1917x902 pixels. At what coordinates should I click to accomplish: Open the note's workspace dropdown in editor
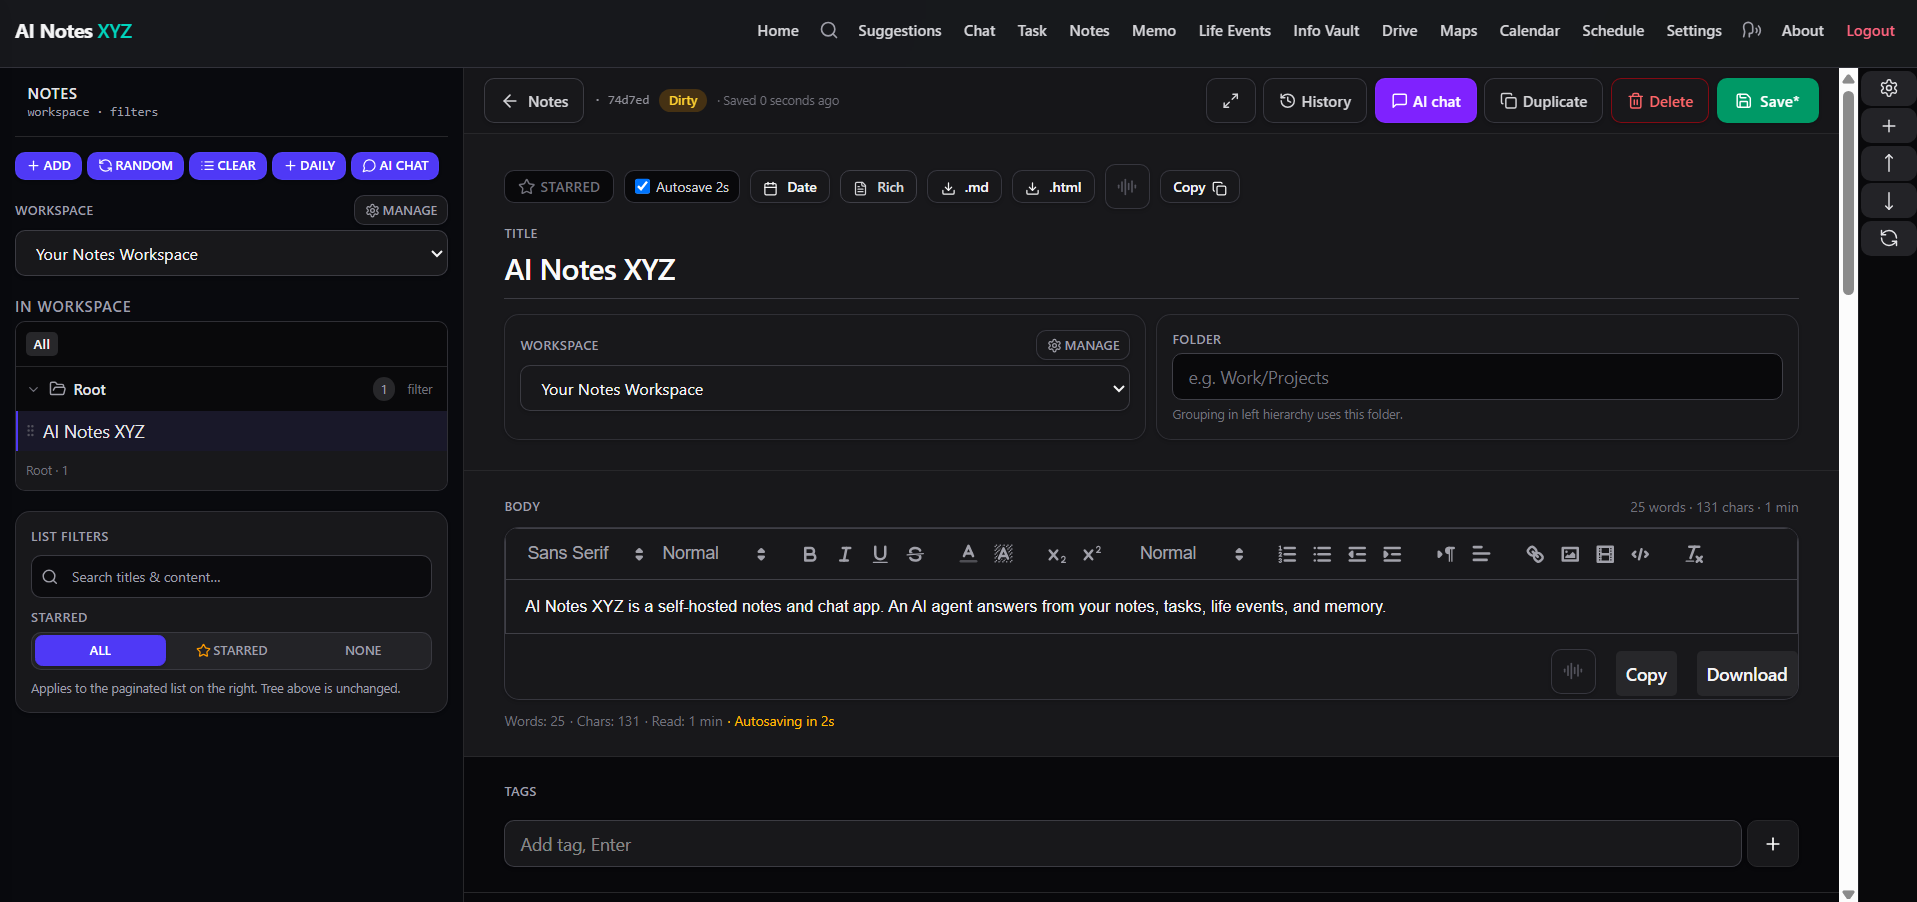[x=825, y=389]
